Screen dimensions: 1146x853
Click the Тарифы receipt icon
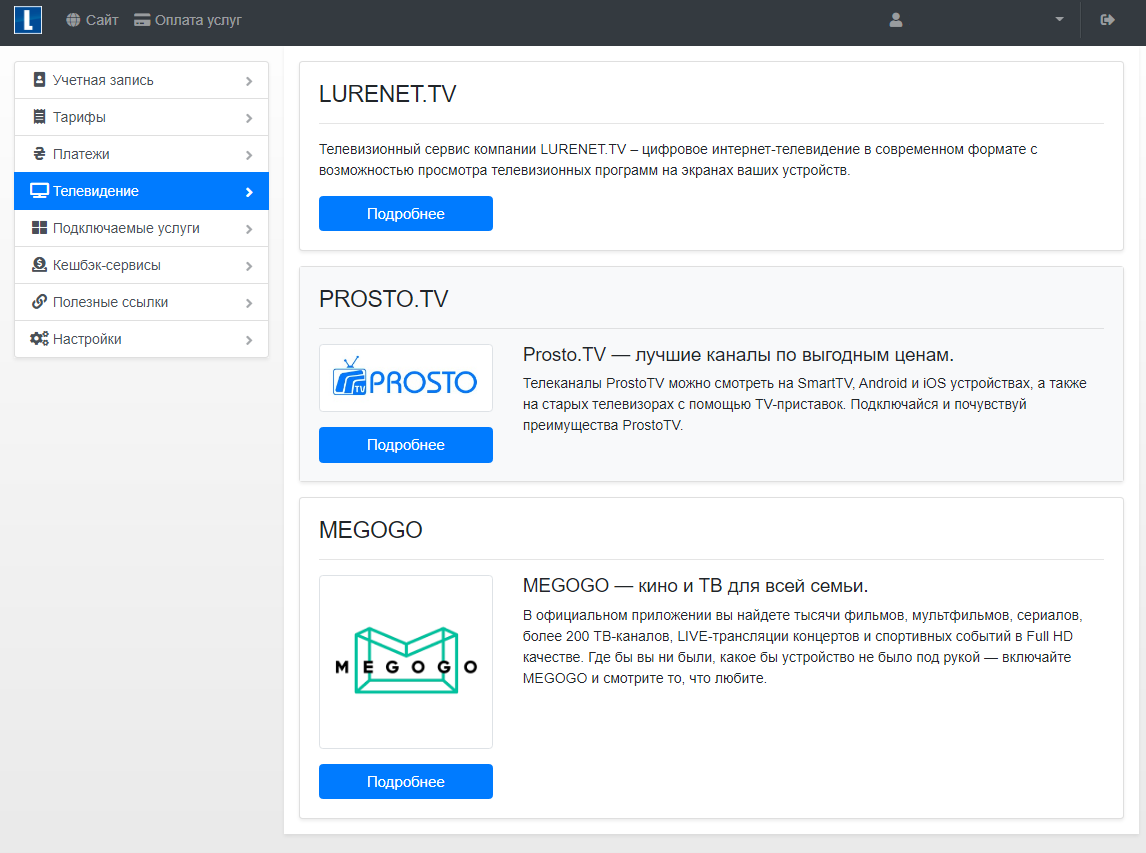39,117
